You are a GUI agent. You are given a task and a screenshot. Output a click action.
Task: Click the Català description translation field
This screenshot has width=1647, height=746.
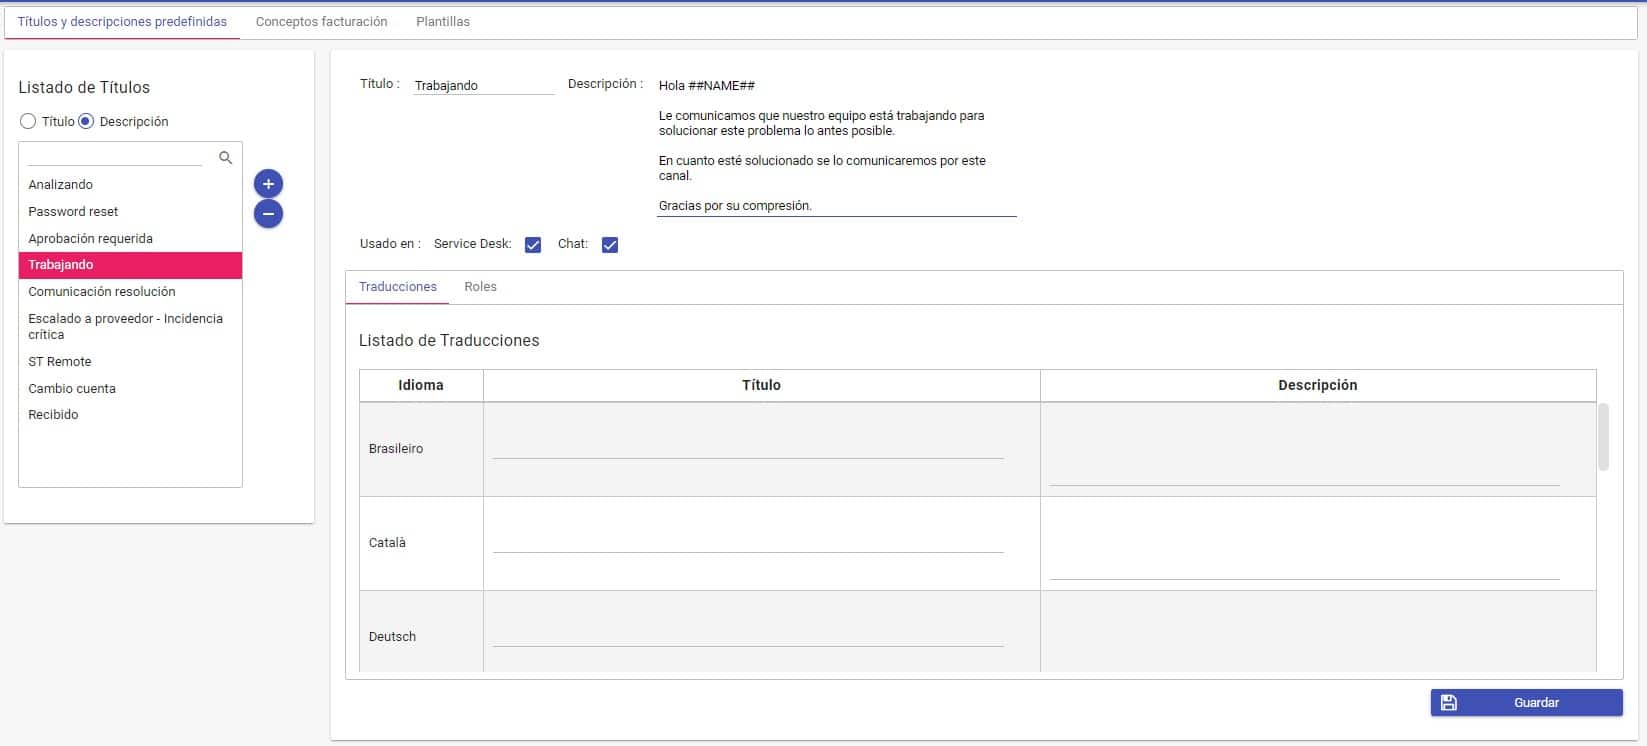coord(1304,567)
